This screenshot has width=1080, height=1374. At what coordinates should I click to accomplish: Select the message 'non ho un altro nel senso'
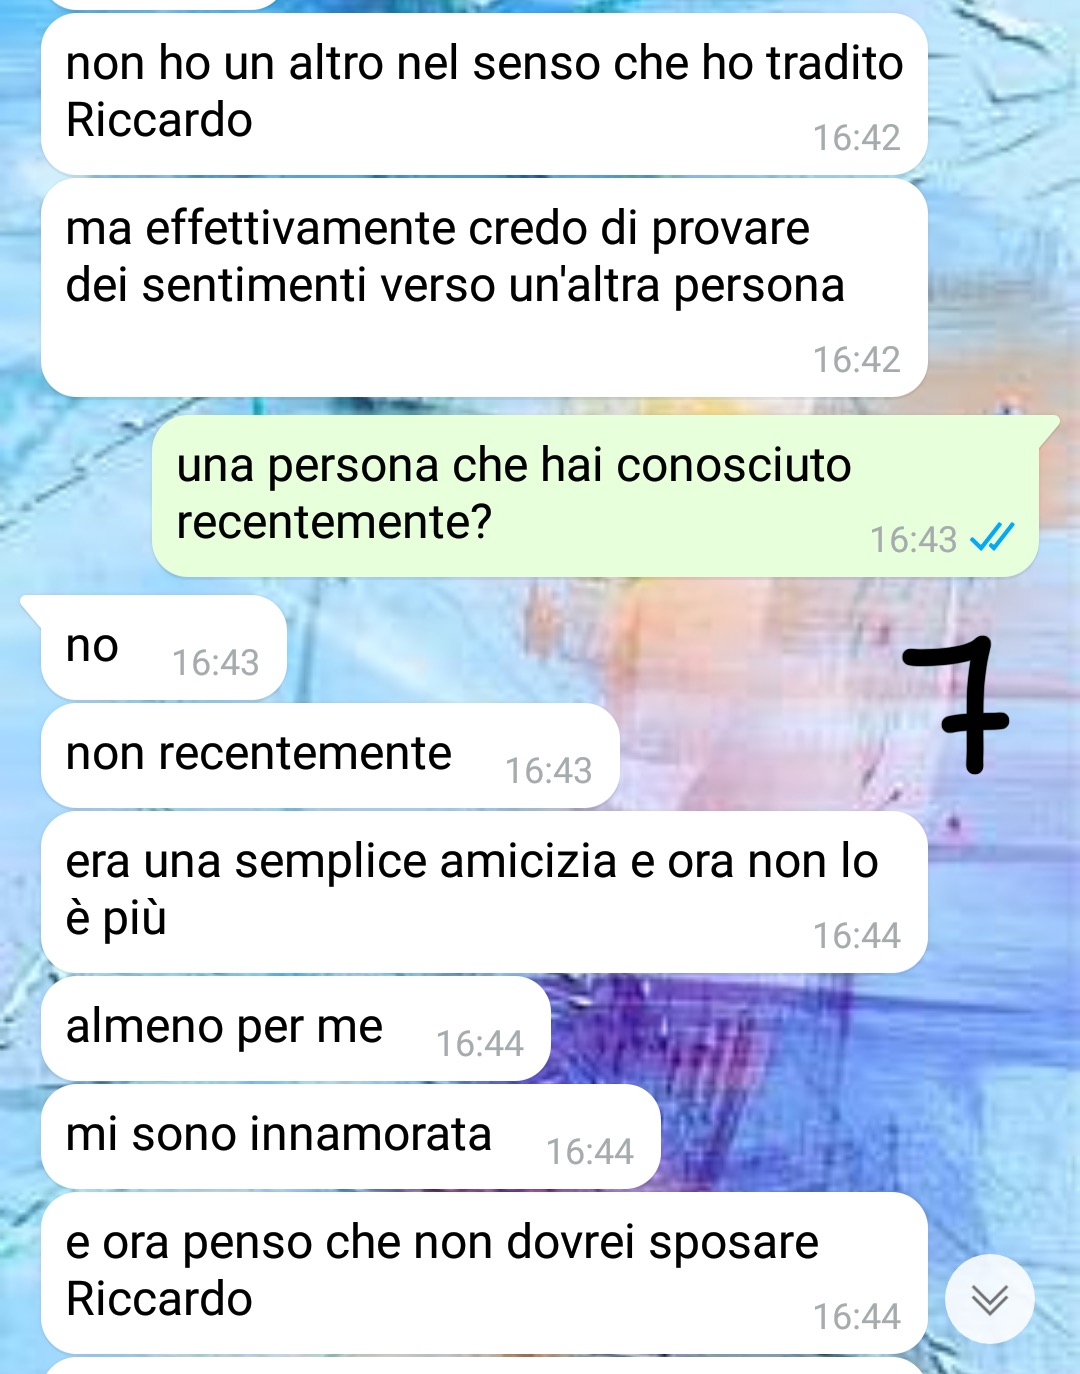point(484,94)
